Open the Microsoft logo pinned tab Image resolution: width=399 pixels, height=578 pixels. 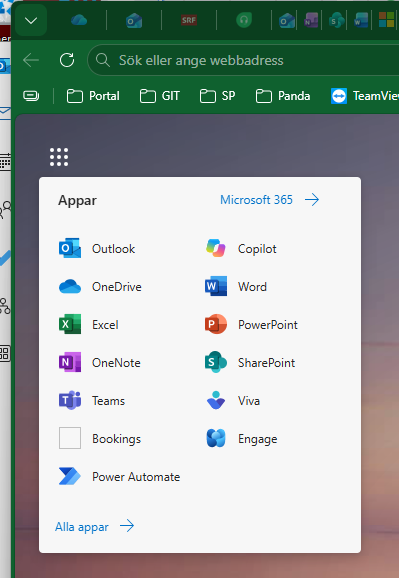tap(386, 20)
